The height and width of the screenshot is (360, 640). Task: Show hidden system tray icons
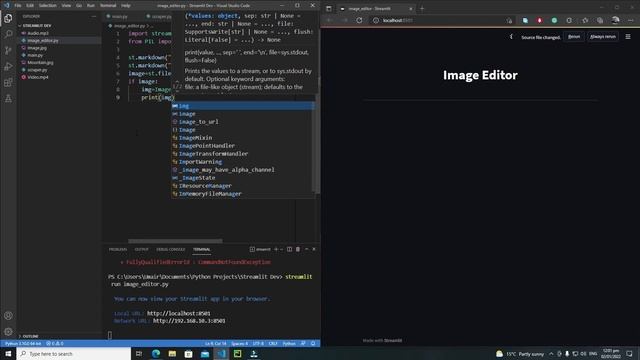click(x=551, y=353)
